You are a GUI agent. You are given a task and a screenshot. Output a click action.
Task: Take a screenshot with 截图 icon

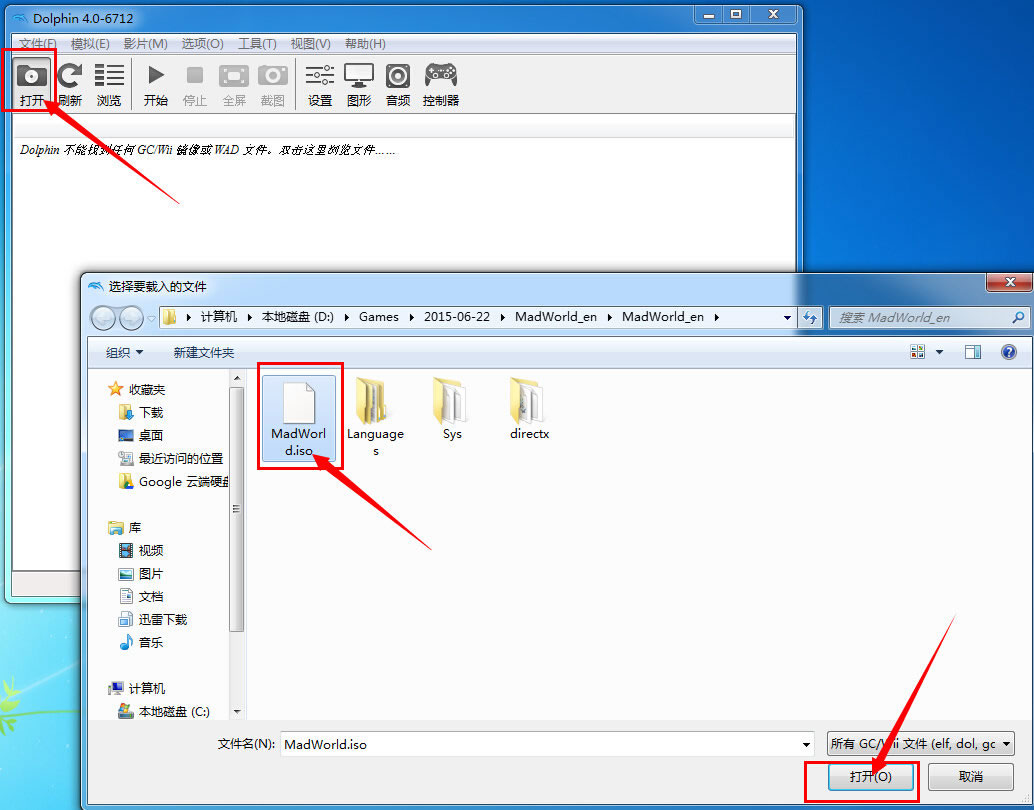point(272,84)
